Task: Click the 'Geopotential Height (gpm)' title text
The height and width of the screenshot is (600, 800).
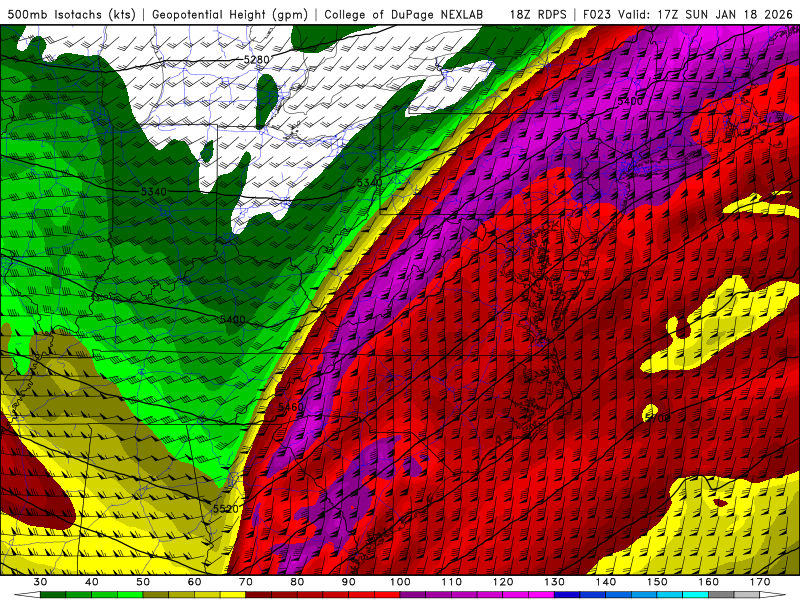Action: pyautogui.click(x=230, y=15)
